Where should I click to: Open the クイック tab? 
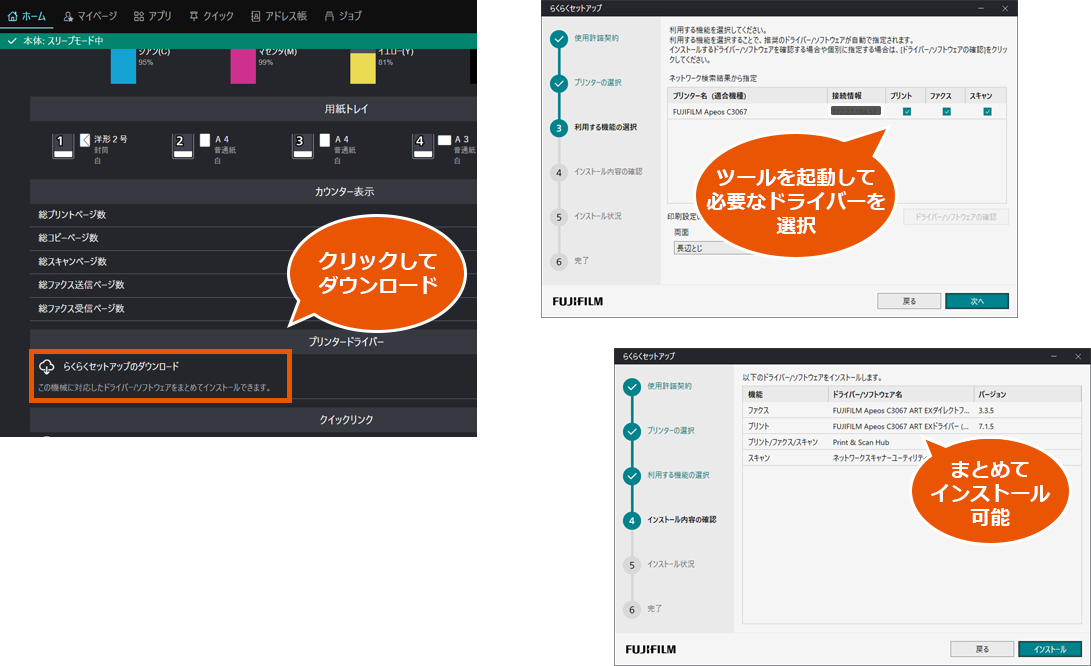pos(211,16)
